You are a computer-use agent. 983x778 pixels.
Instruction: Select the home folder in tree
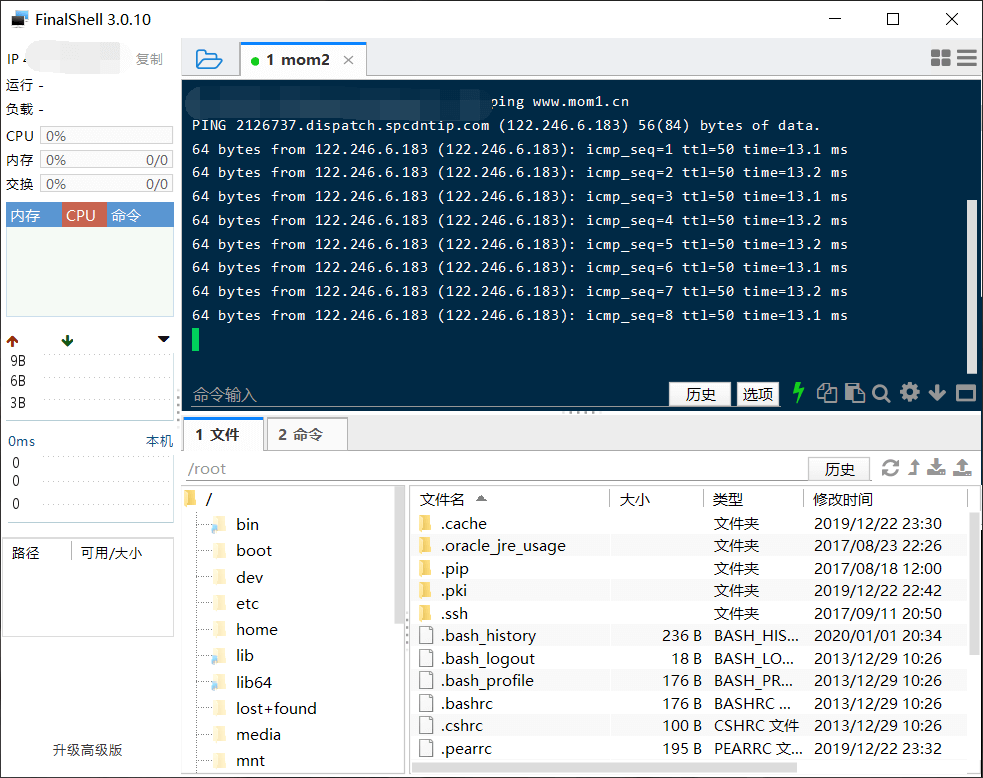[x=245, y=629]
